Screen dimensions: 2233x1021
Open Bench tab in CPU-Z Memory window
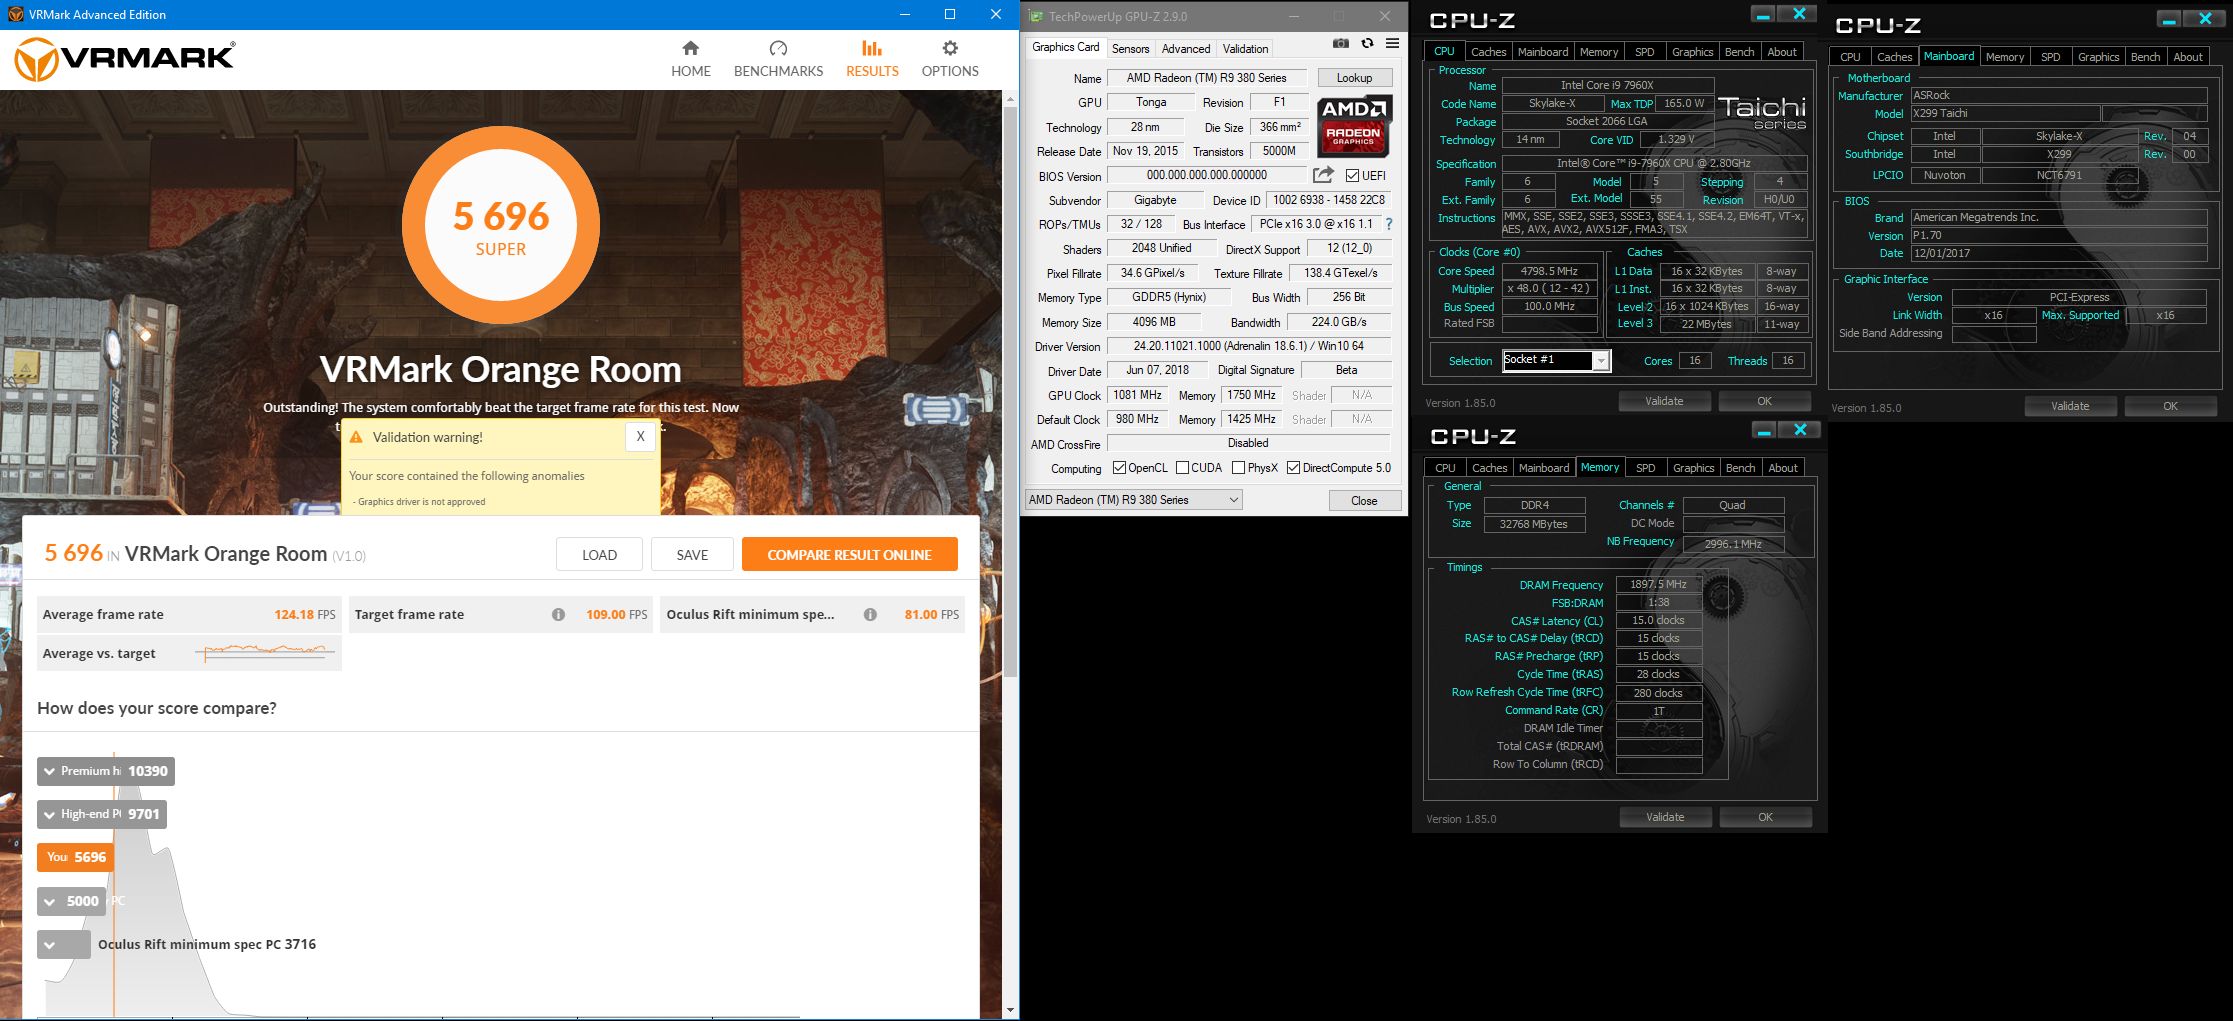(1740, 468)
